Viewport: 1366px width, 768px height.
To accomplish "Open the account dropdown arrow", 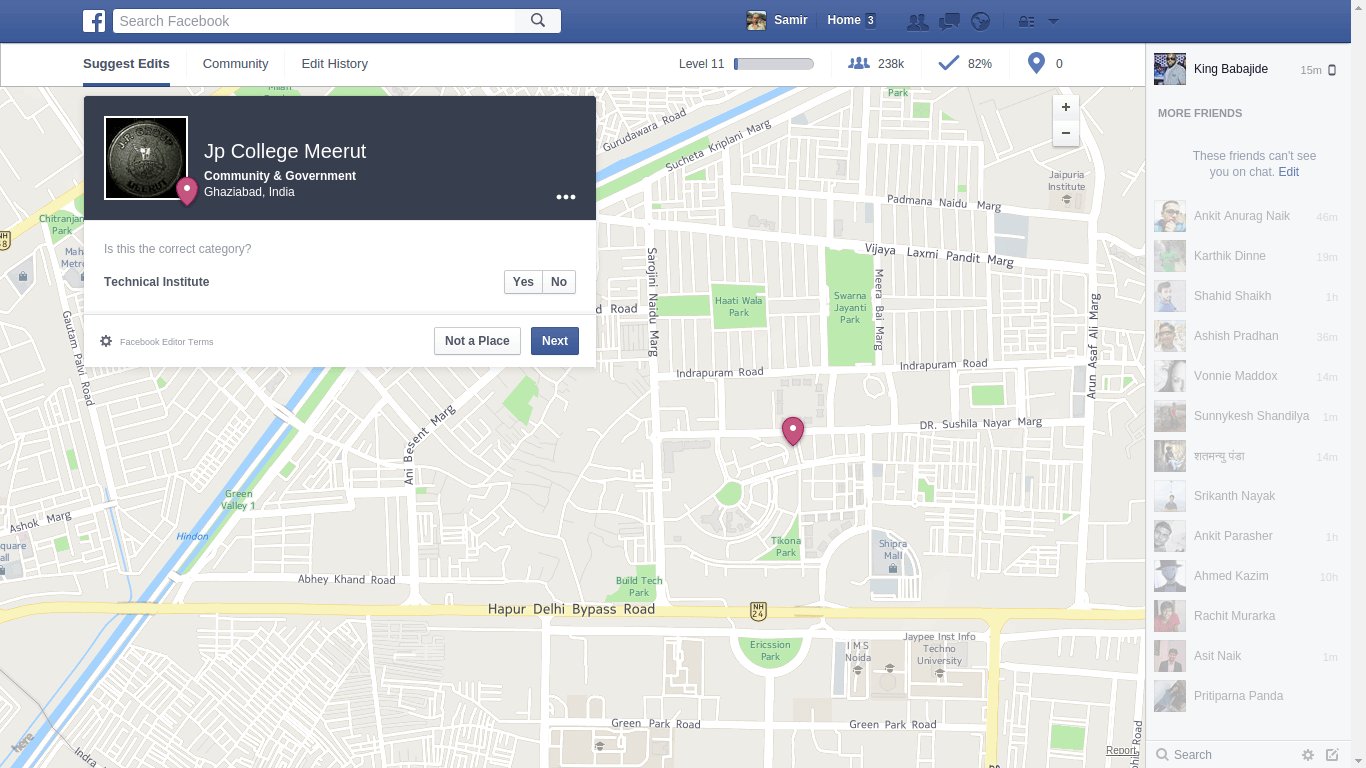I will point(1053,21).
